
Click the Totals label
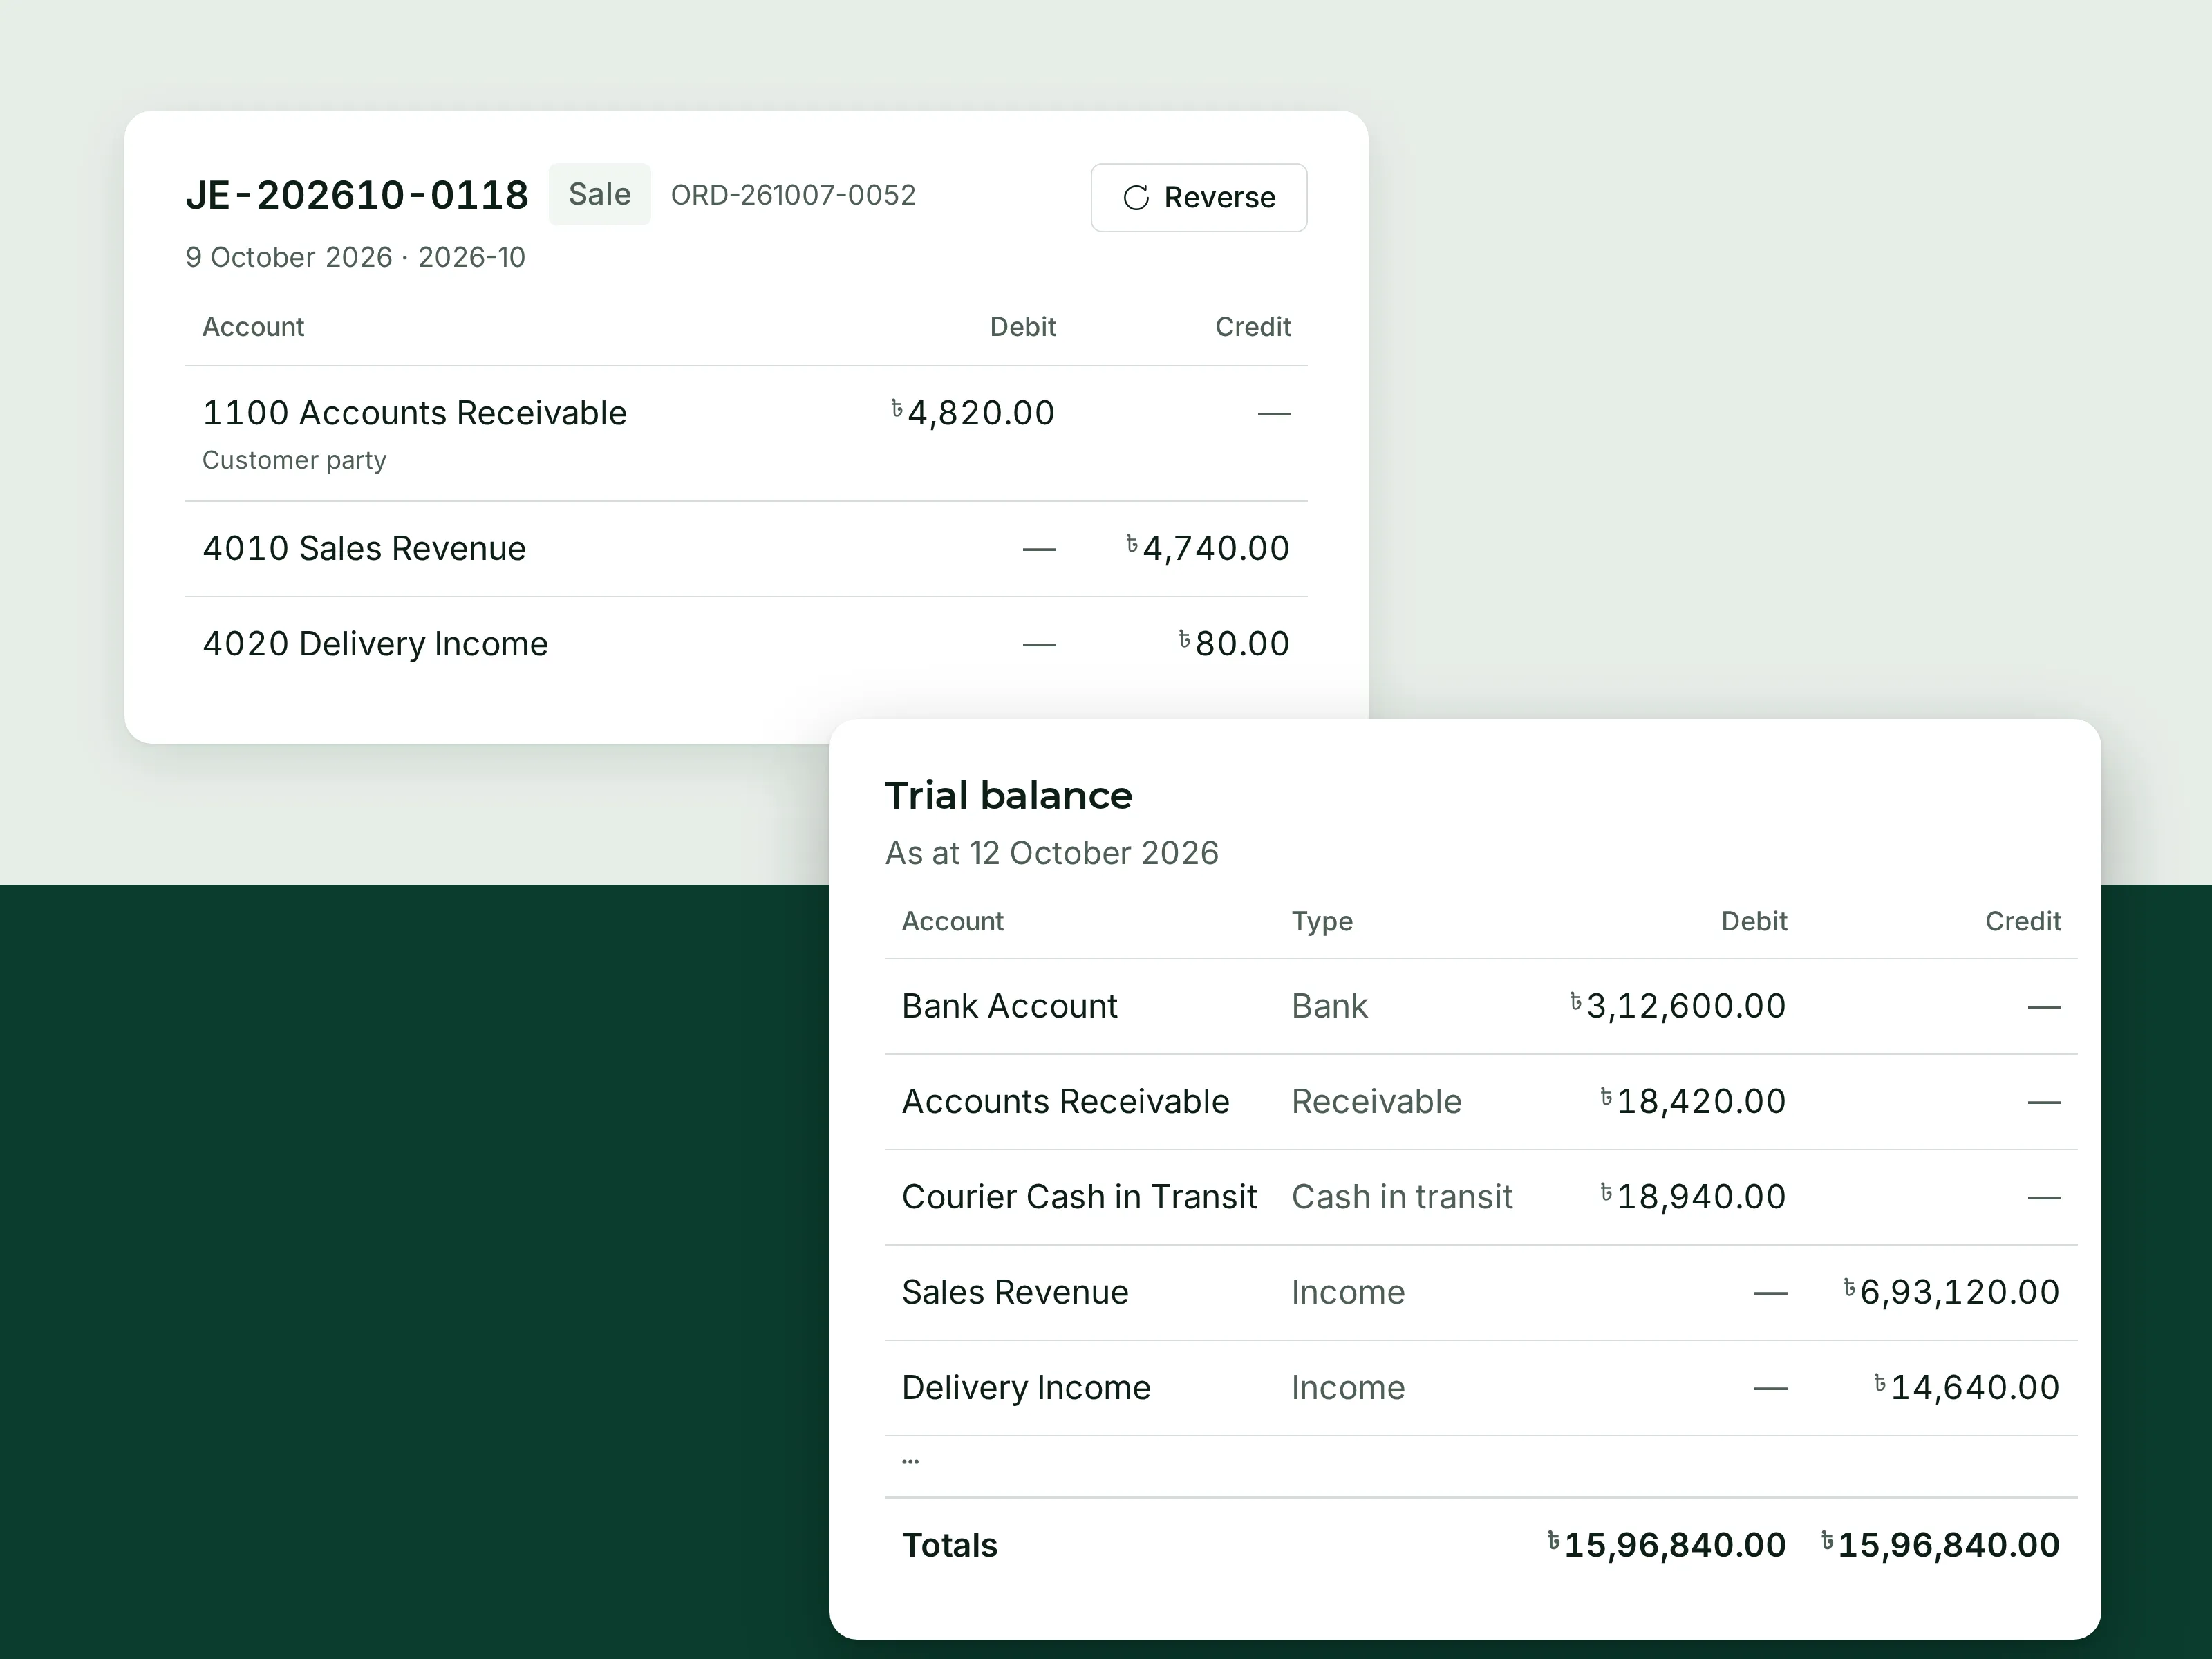[x=950, y=1545]
